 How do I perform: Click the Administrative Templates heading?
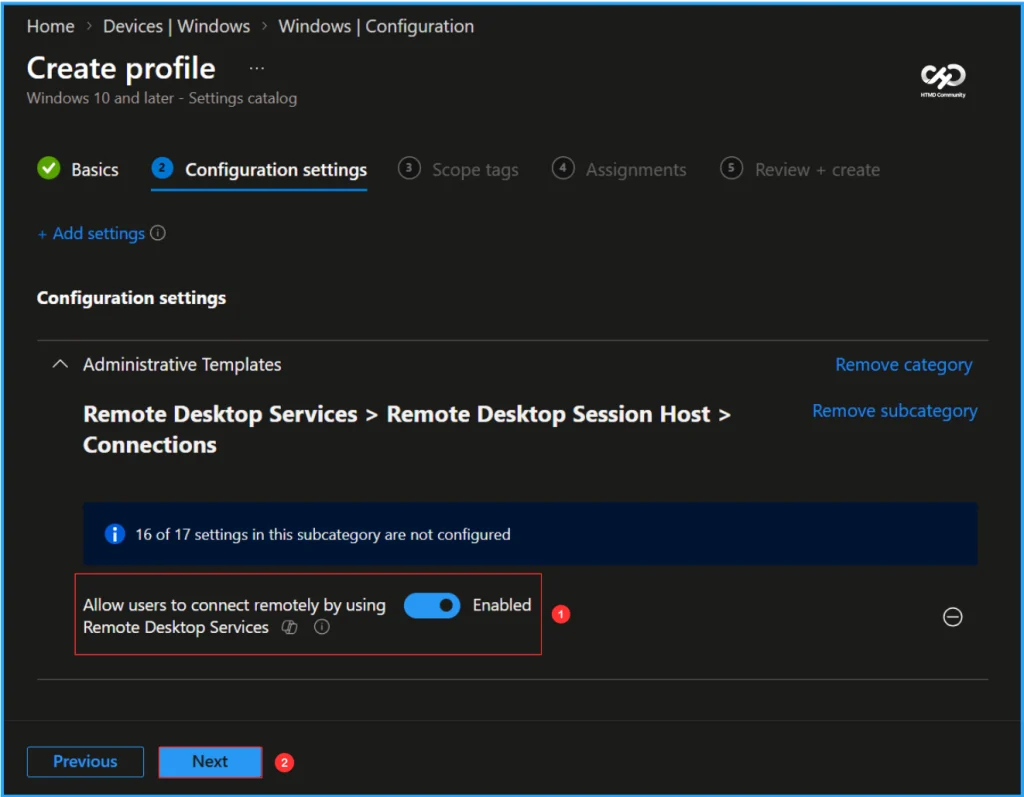(x=182, y=365)
